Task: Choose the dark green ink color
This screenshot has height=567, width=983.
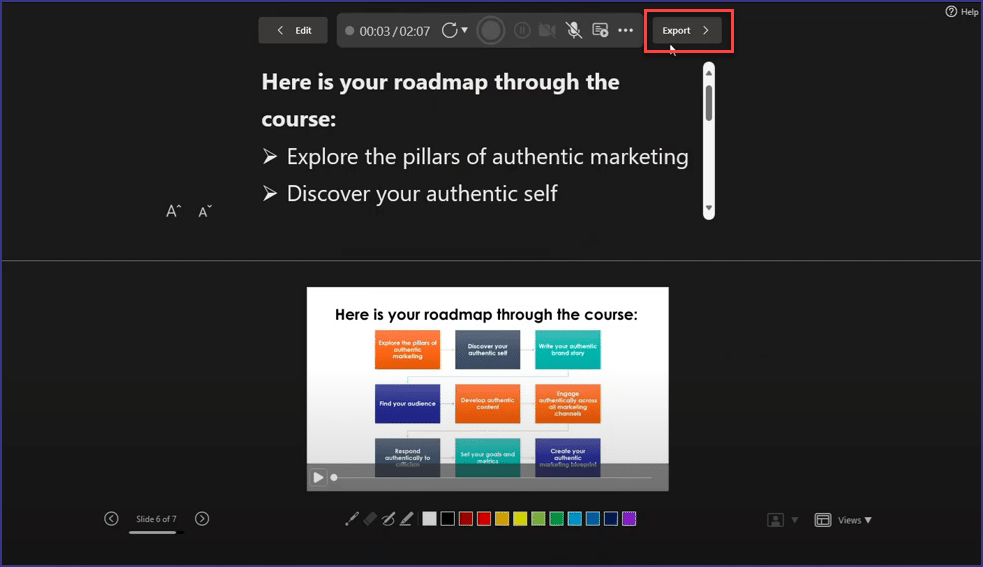Action: pyautogui.click(x=557, y=519)
